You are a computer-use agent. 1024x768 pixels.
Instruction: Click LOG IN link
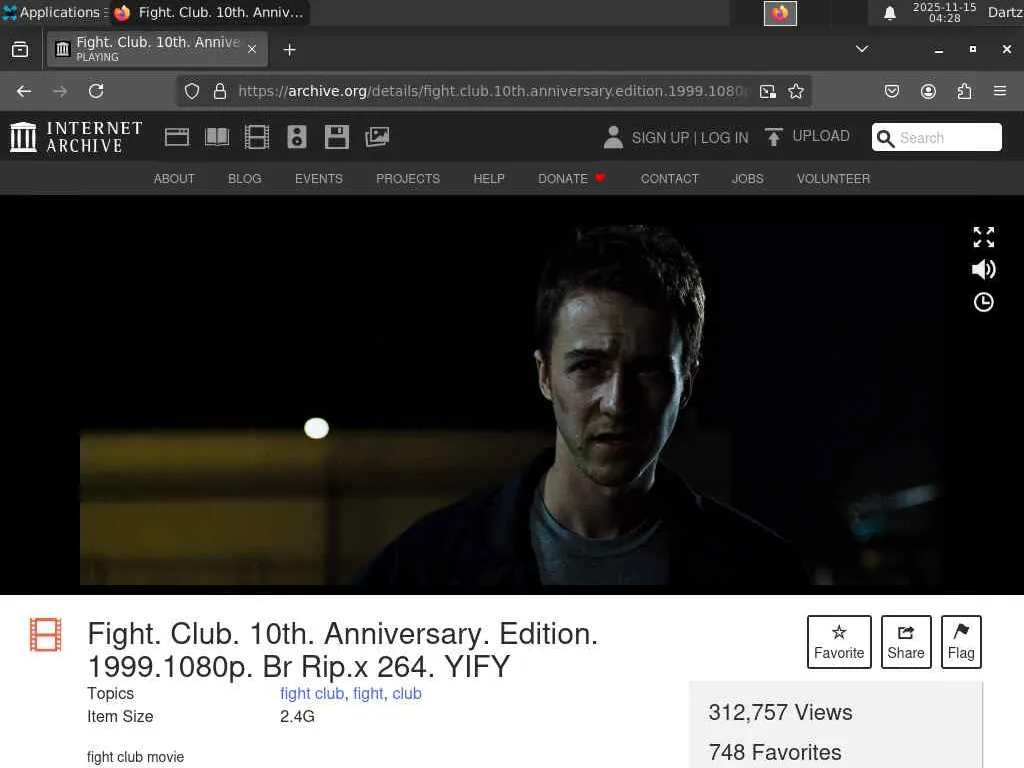(725, 138)
